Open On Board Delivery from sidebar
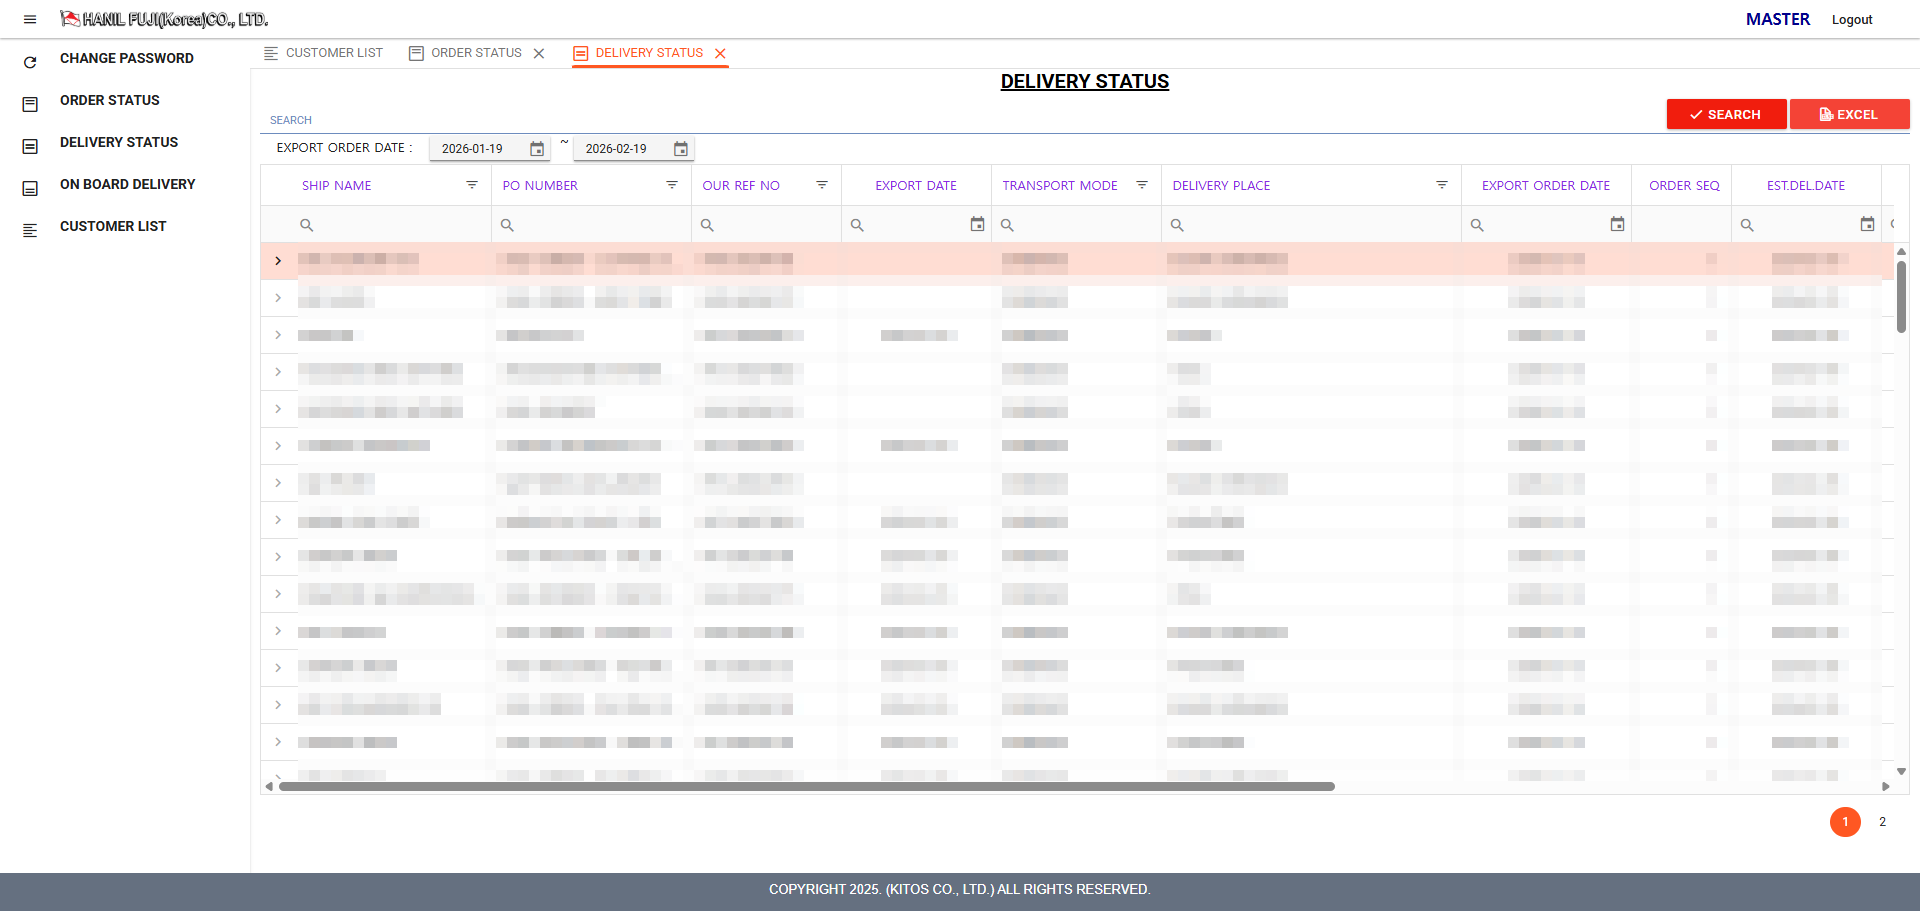Screen dimensions: 1920x911 coord(127,184)
